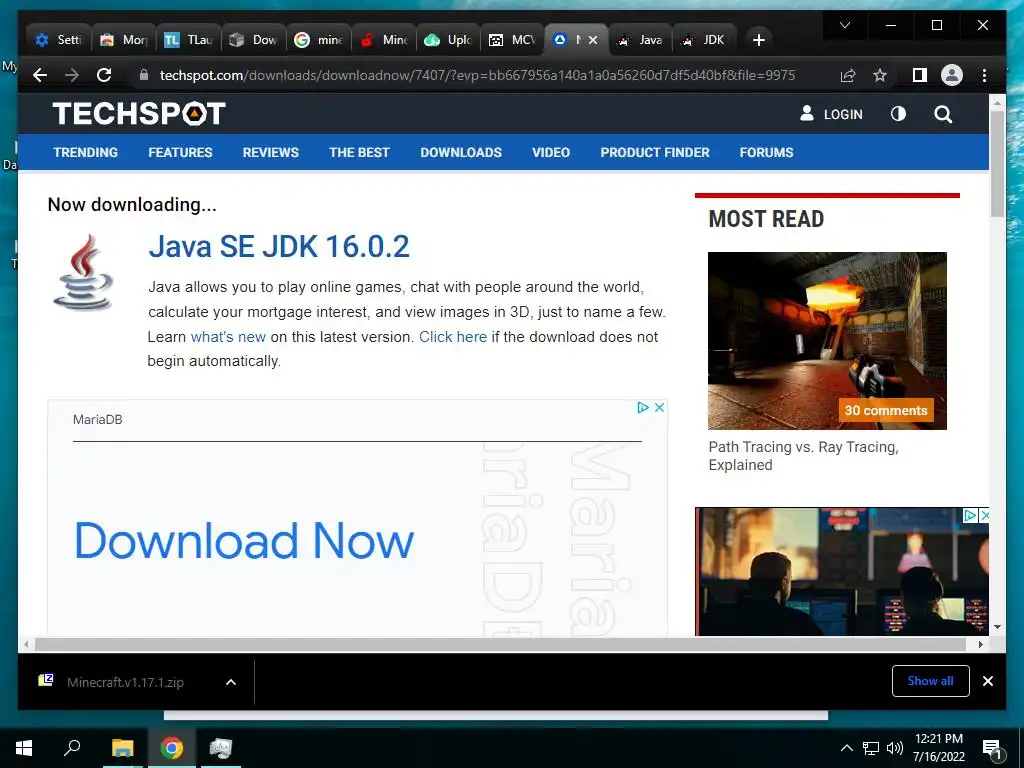Open Minecraft.v1.17.1.zip download options
Image resolution: width=1024 pixels, height=768 pixels.
[231, 682]
